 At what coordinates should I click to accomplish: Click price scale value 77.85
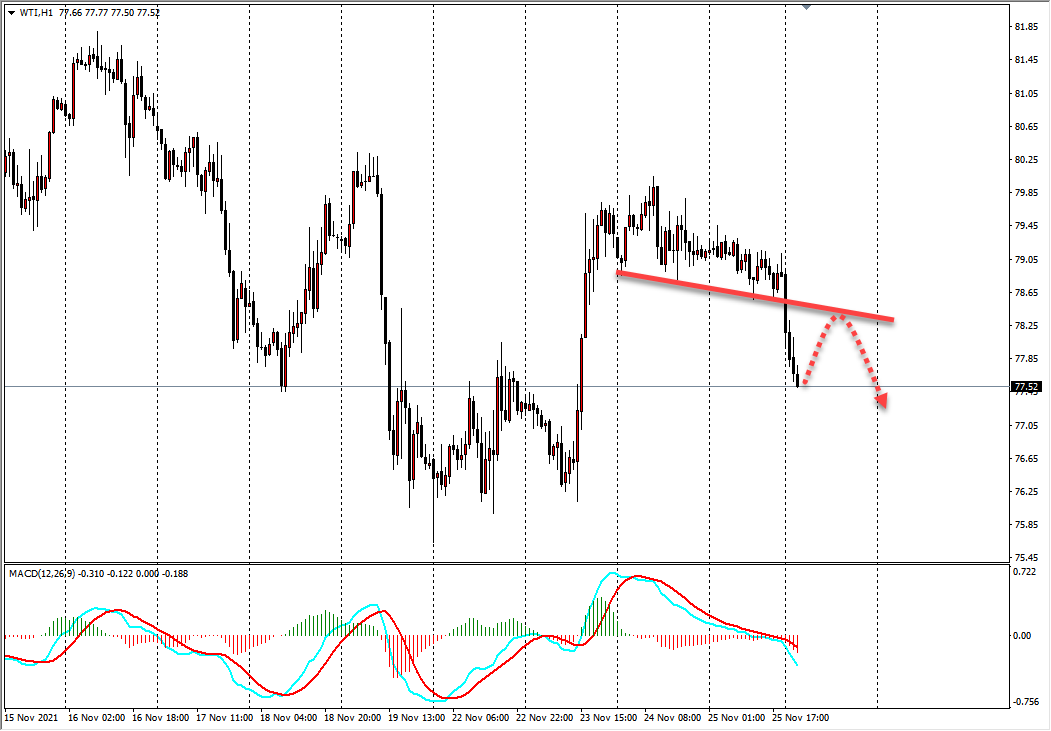coord(1026,358)
